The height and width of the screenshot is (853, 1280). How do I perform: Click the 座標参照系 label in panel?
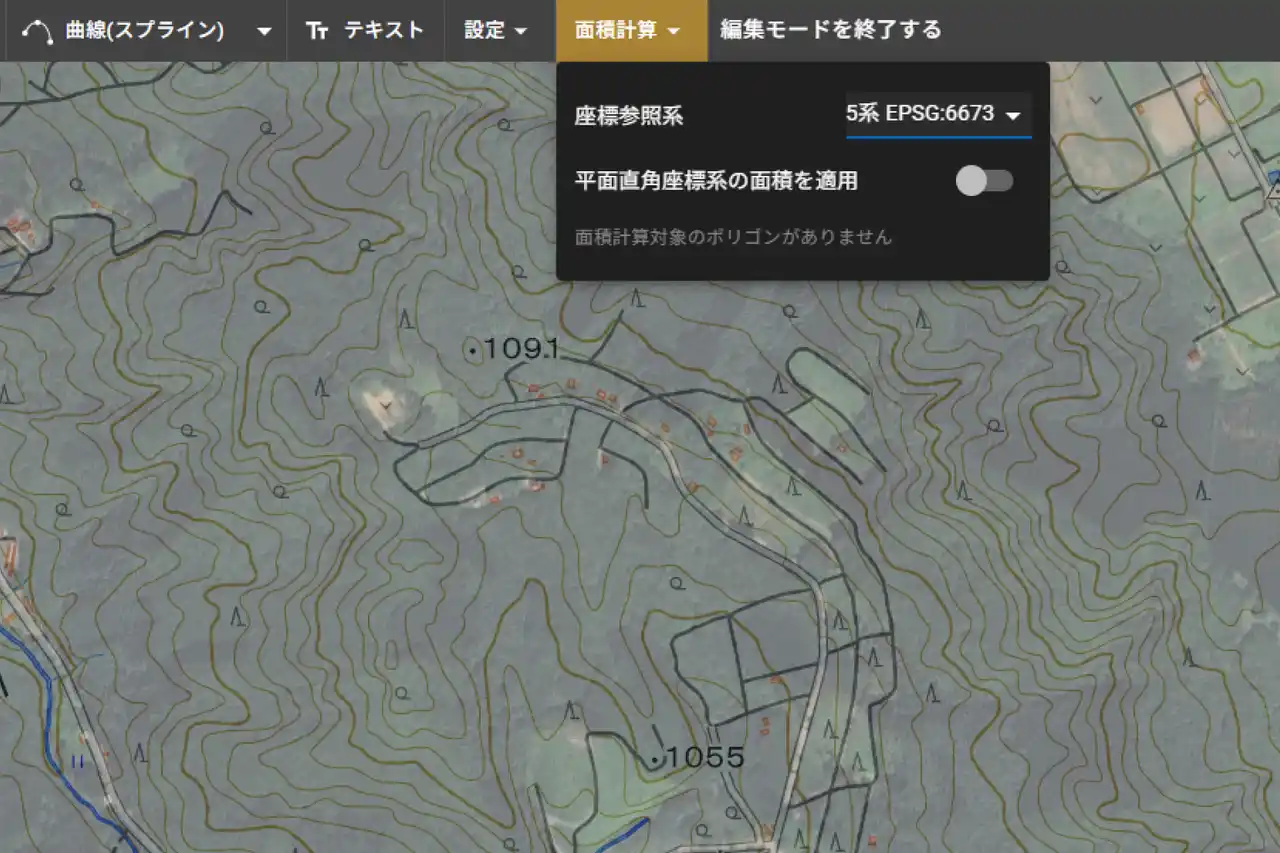(629, 116)
